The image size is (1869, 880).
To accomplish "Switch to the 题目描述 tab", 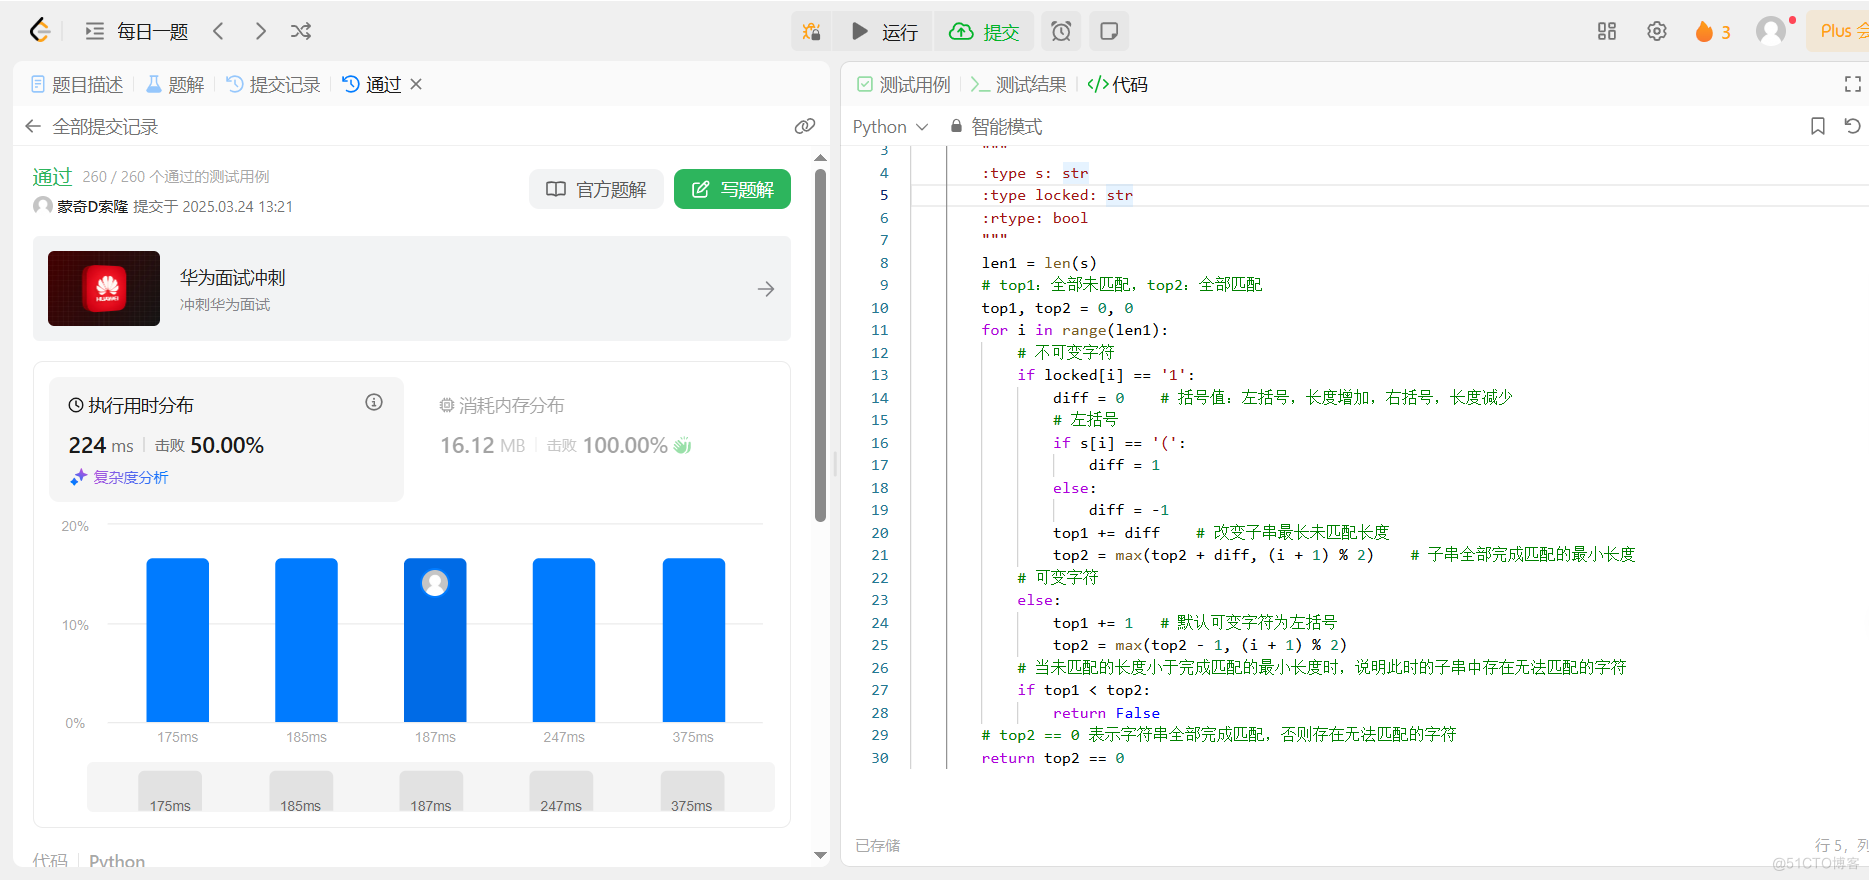I will pyautogui.click(x=77, y=85).
